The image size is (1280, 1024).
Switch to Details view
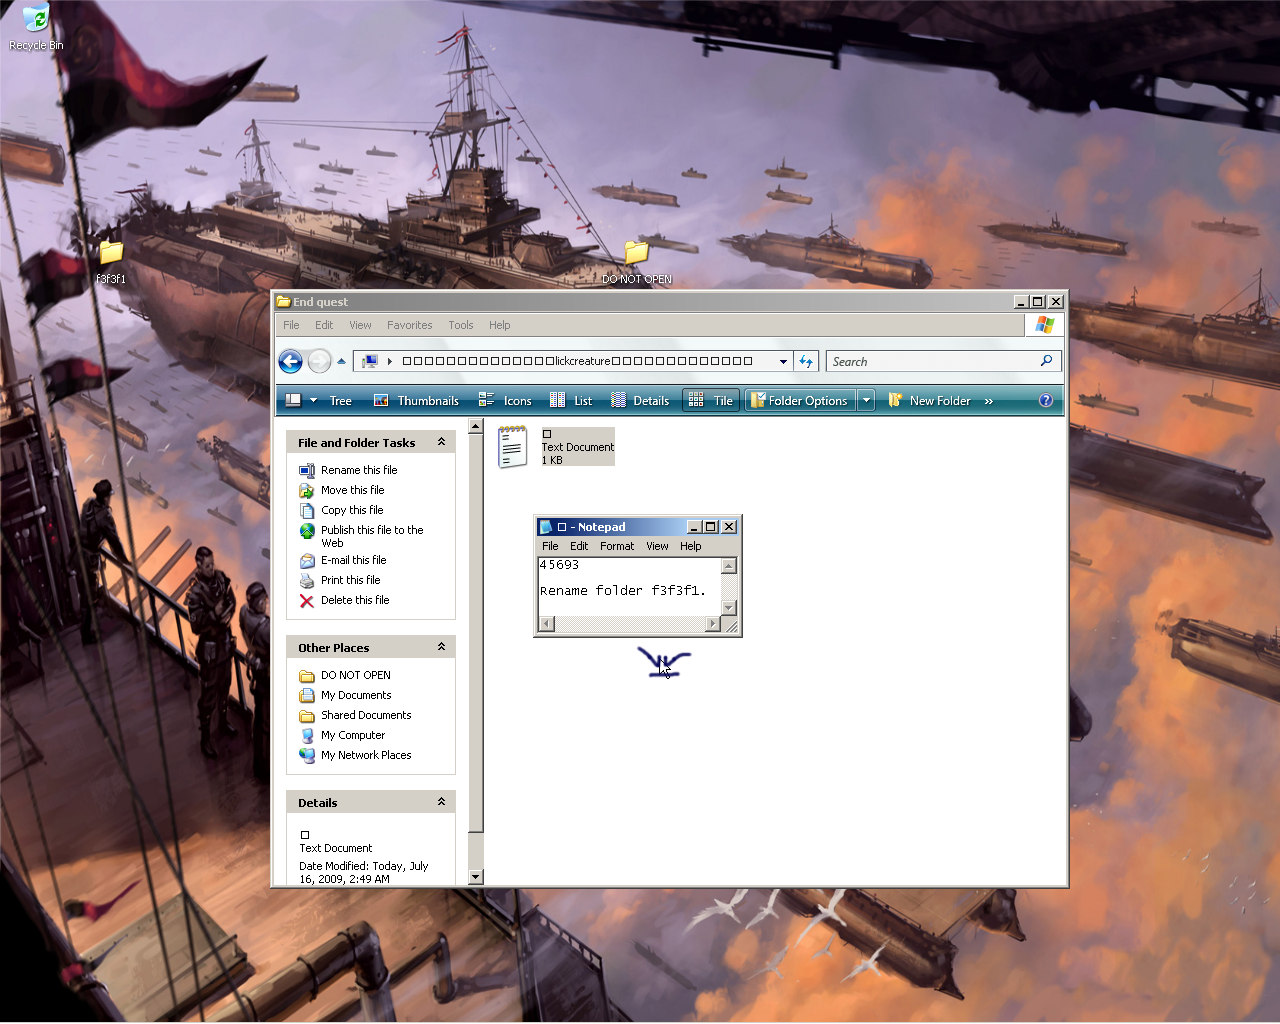pyautogui.click(x=640, y=401)
